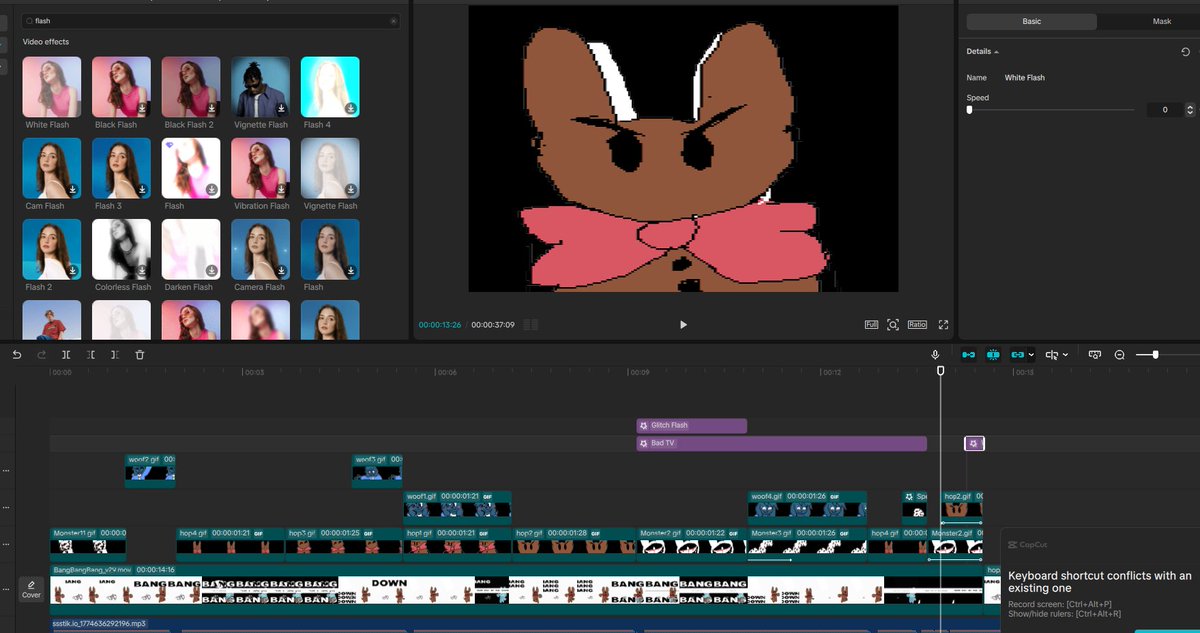Screen dimensions: 1200x633
Task: Reset White Flash effect details
Action: point(1186,51)
